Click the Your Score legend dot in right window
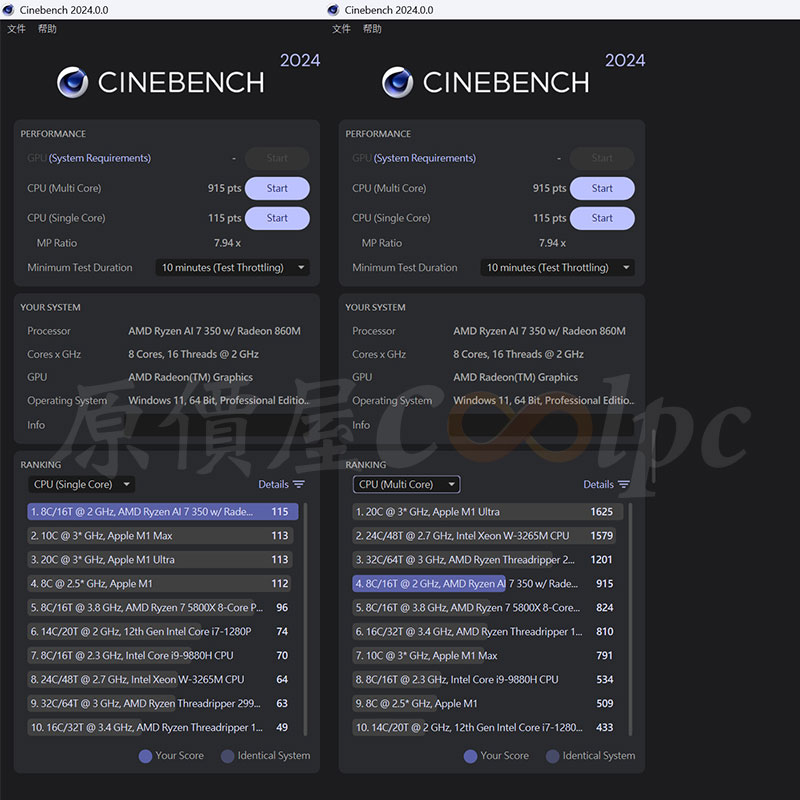The image size is (800, 800). [470, 756]
